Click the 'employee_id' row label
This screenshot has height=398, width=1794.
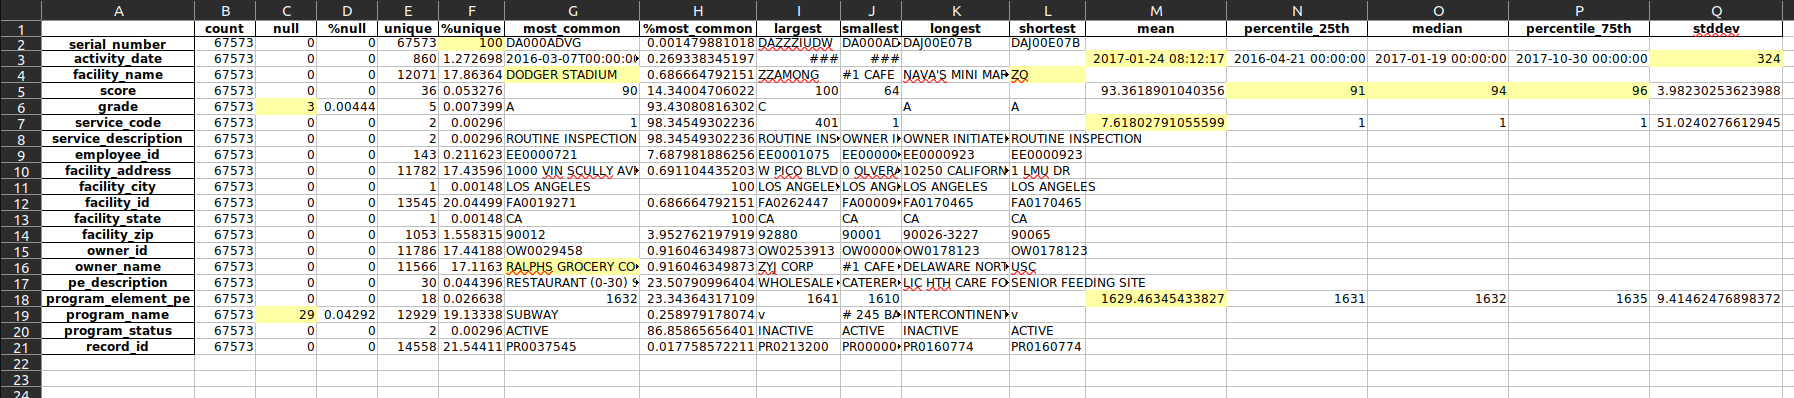coord(118,155)
